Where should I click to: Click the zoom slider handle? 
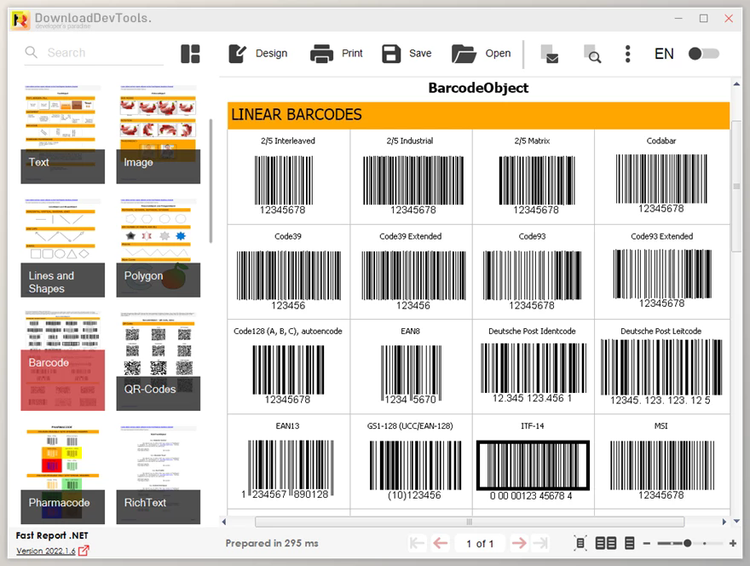point(687,543)
